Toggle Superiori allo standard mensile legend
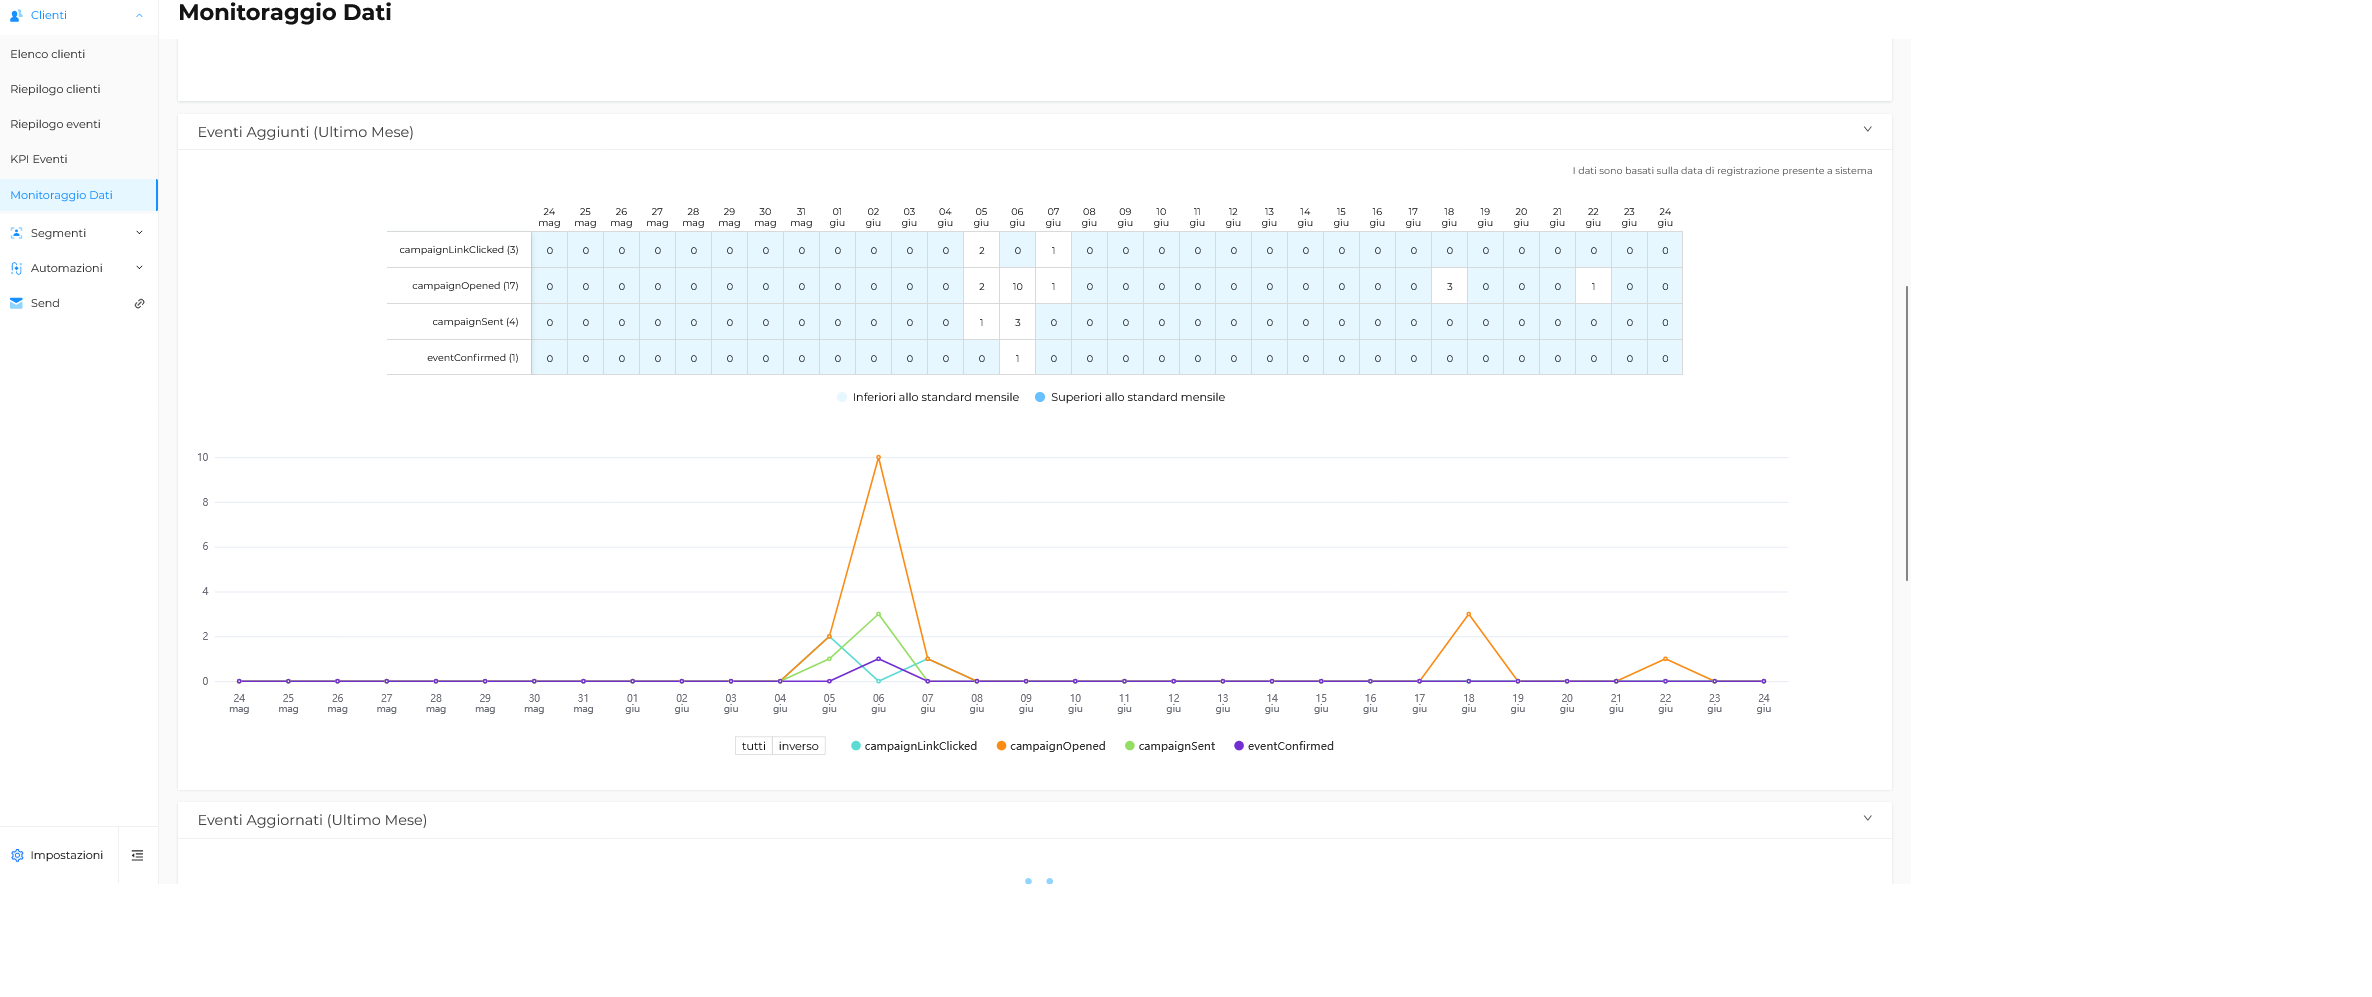2372x997 pixels. coord(1130,397)
